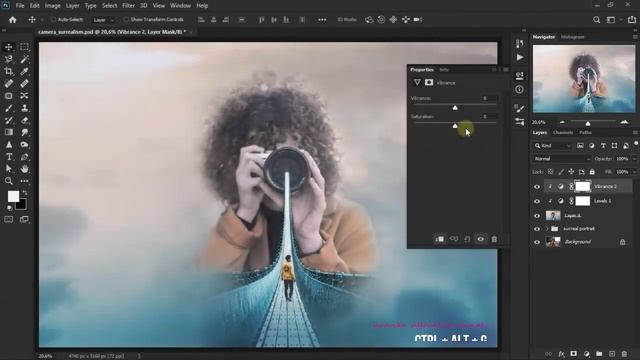Select the Gradient tool
The width and height of the screenshot is (640, 360).
(9, 132)
